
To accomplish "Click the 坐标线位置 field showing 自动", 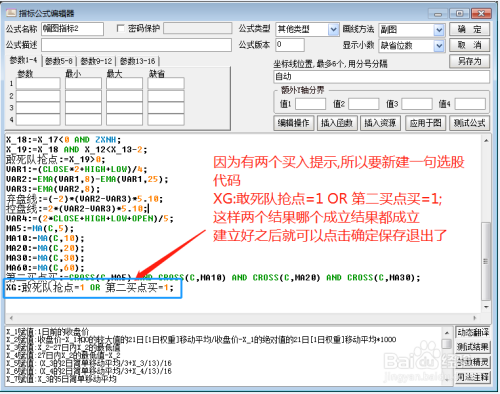I will (381, 76).
